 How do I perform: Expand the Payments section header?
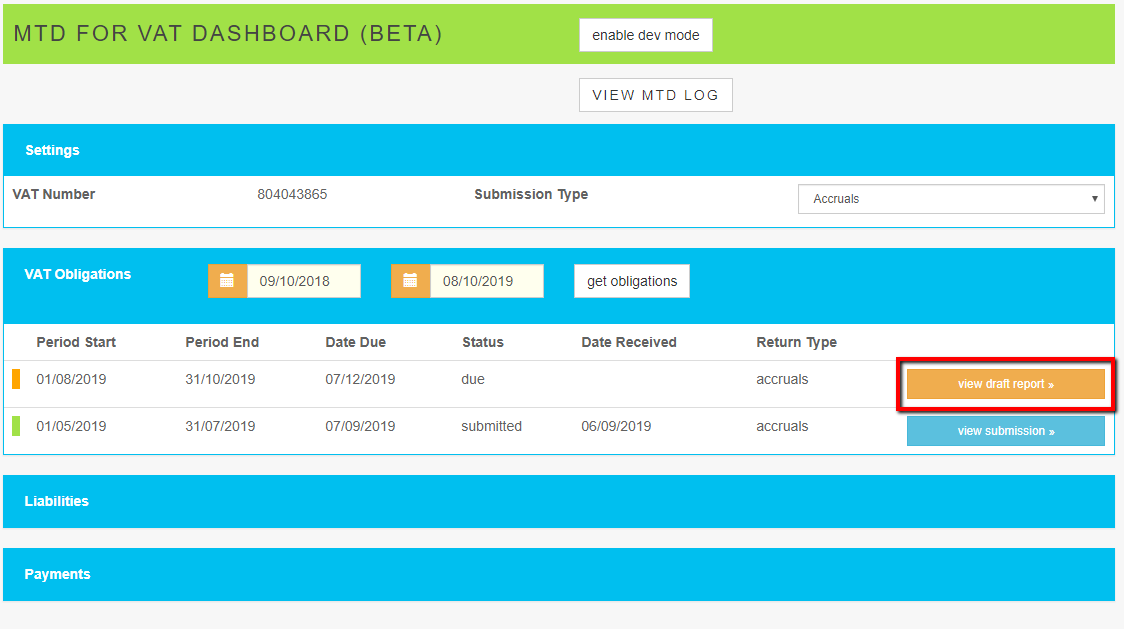click(558, 574)
